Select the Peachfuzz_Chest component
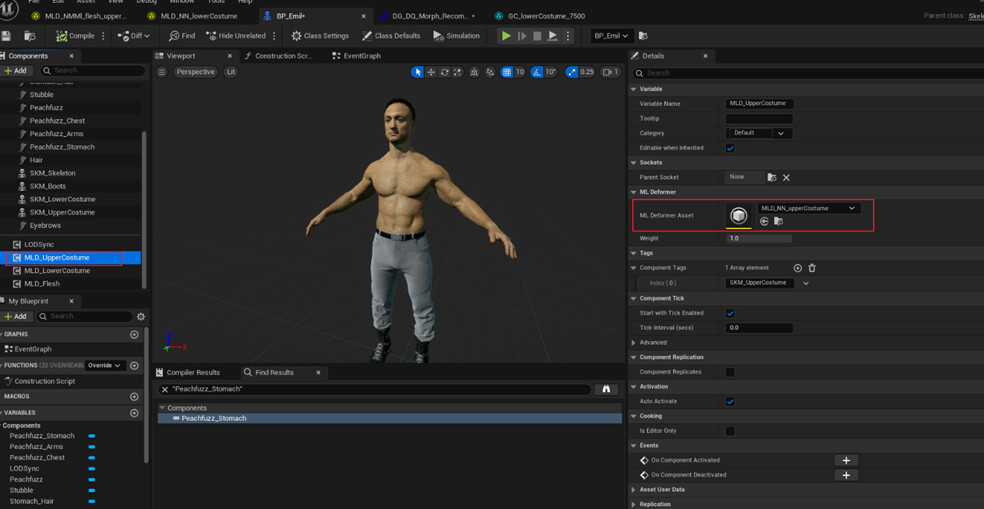 57,121
